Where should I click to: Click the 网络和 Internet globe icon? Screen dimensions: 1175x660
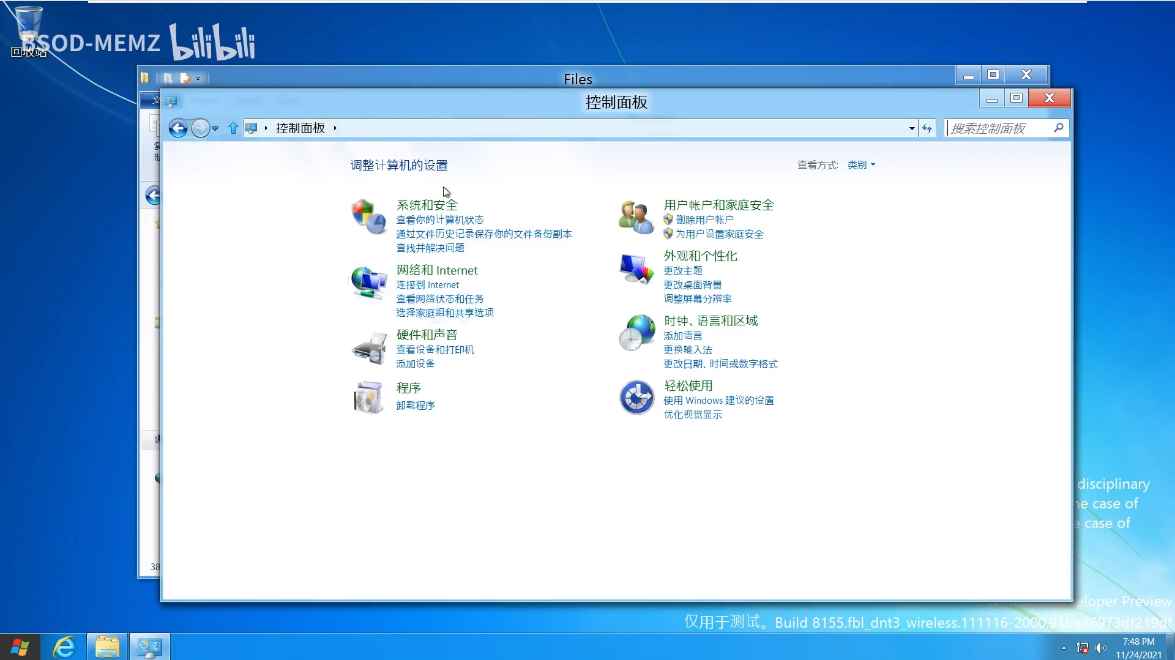tap(368, 283)
